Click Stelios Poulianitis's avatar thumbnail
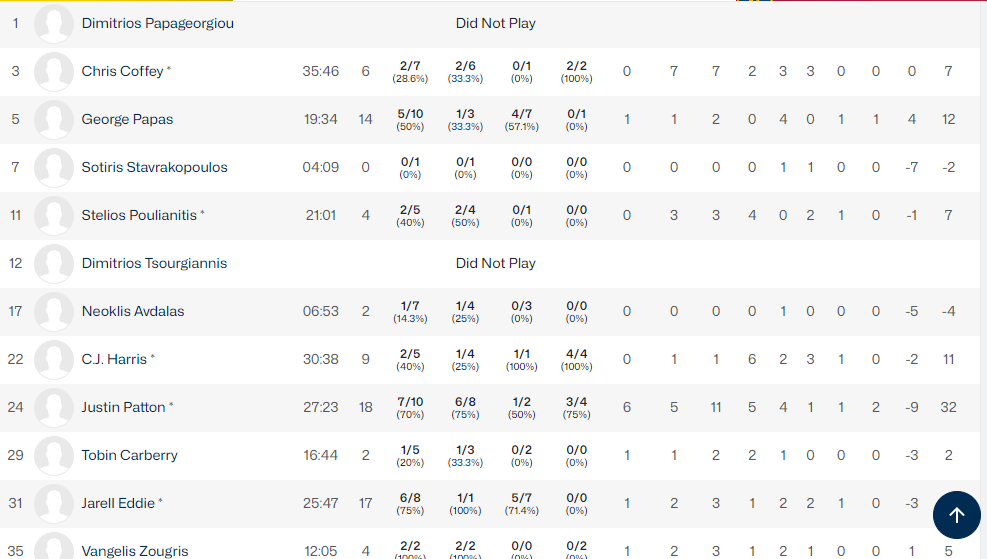This screenshot has width=987, height=559. pyautogui.click(x=54, y=216)
